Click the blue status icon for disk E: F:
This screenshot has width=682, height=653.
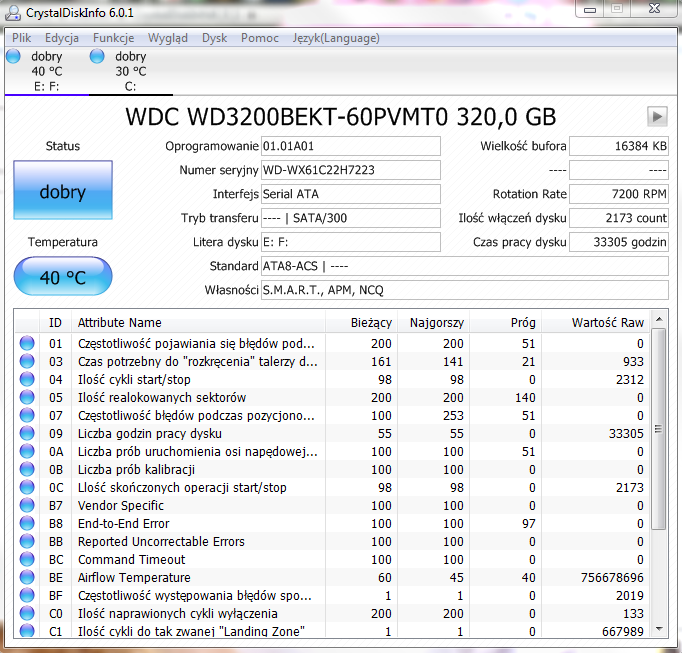coord(13,56)
